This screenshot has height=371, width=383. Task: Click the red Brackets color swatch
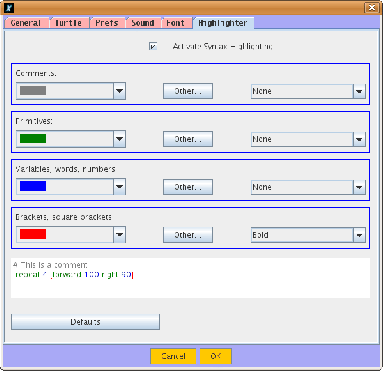33,234
